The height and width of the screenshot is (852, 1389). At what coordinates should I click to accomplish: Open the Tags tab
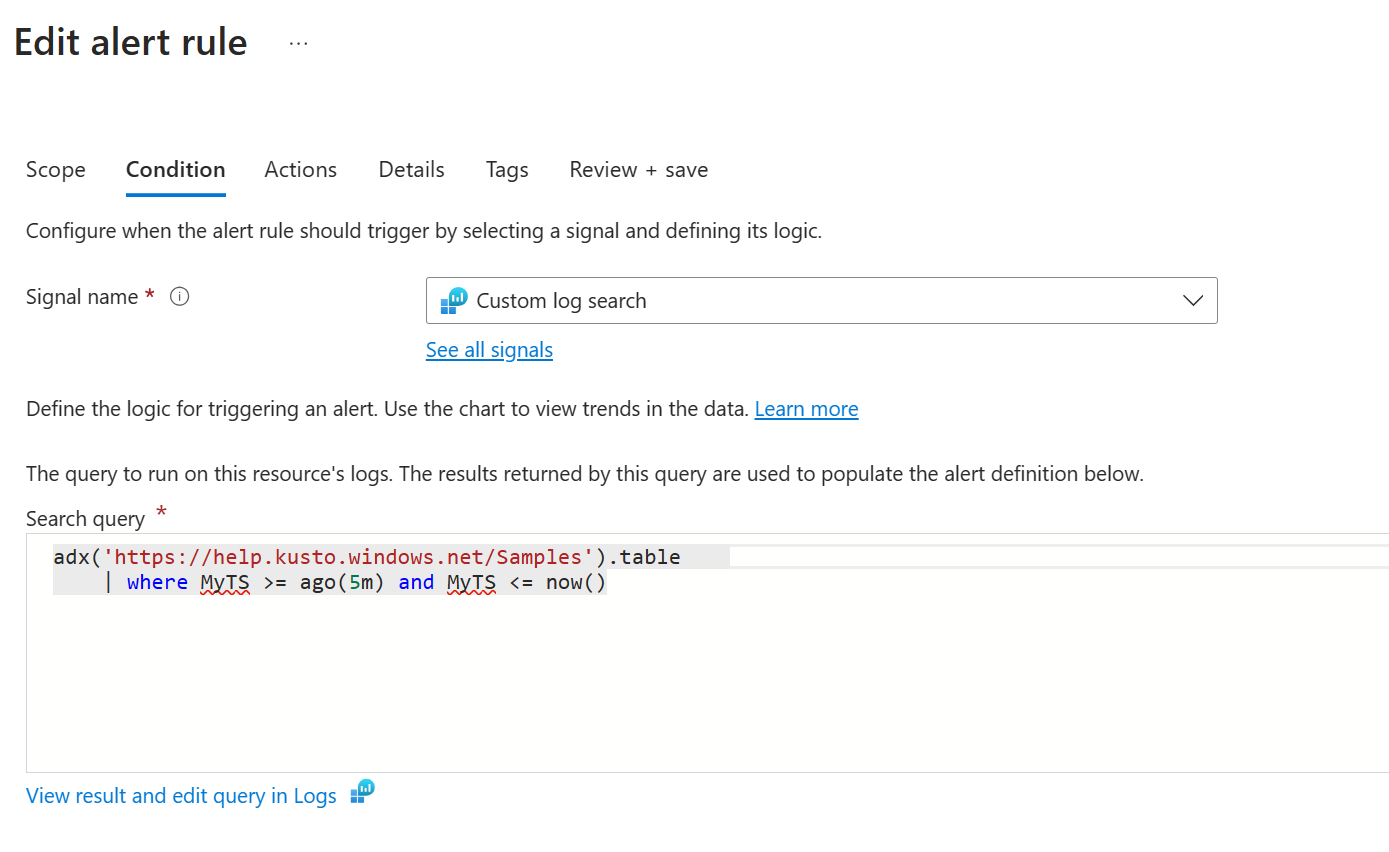click(x=507, y=169)
